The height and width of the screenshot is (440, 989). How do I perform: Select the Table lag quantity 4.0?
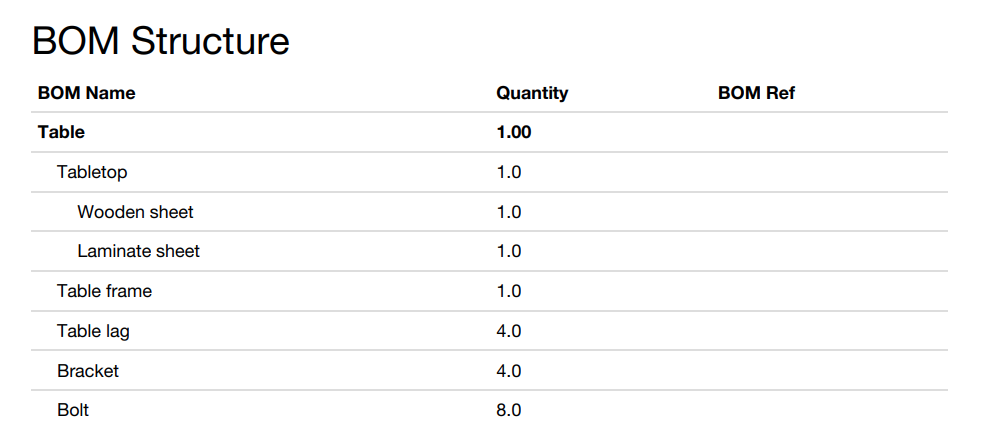[509, 331]
